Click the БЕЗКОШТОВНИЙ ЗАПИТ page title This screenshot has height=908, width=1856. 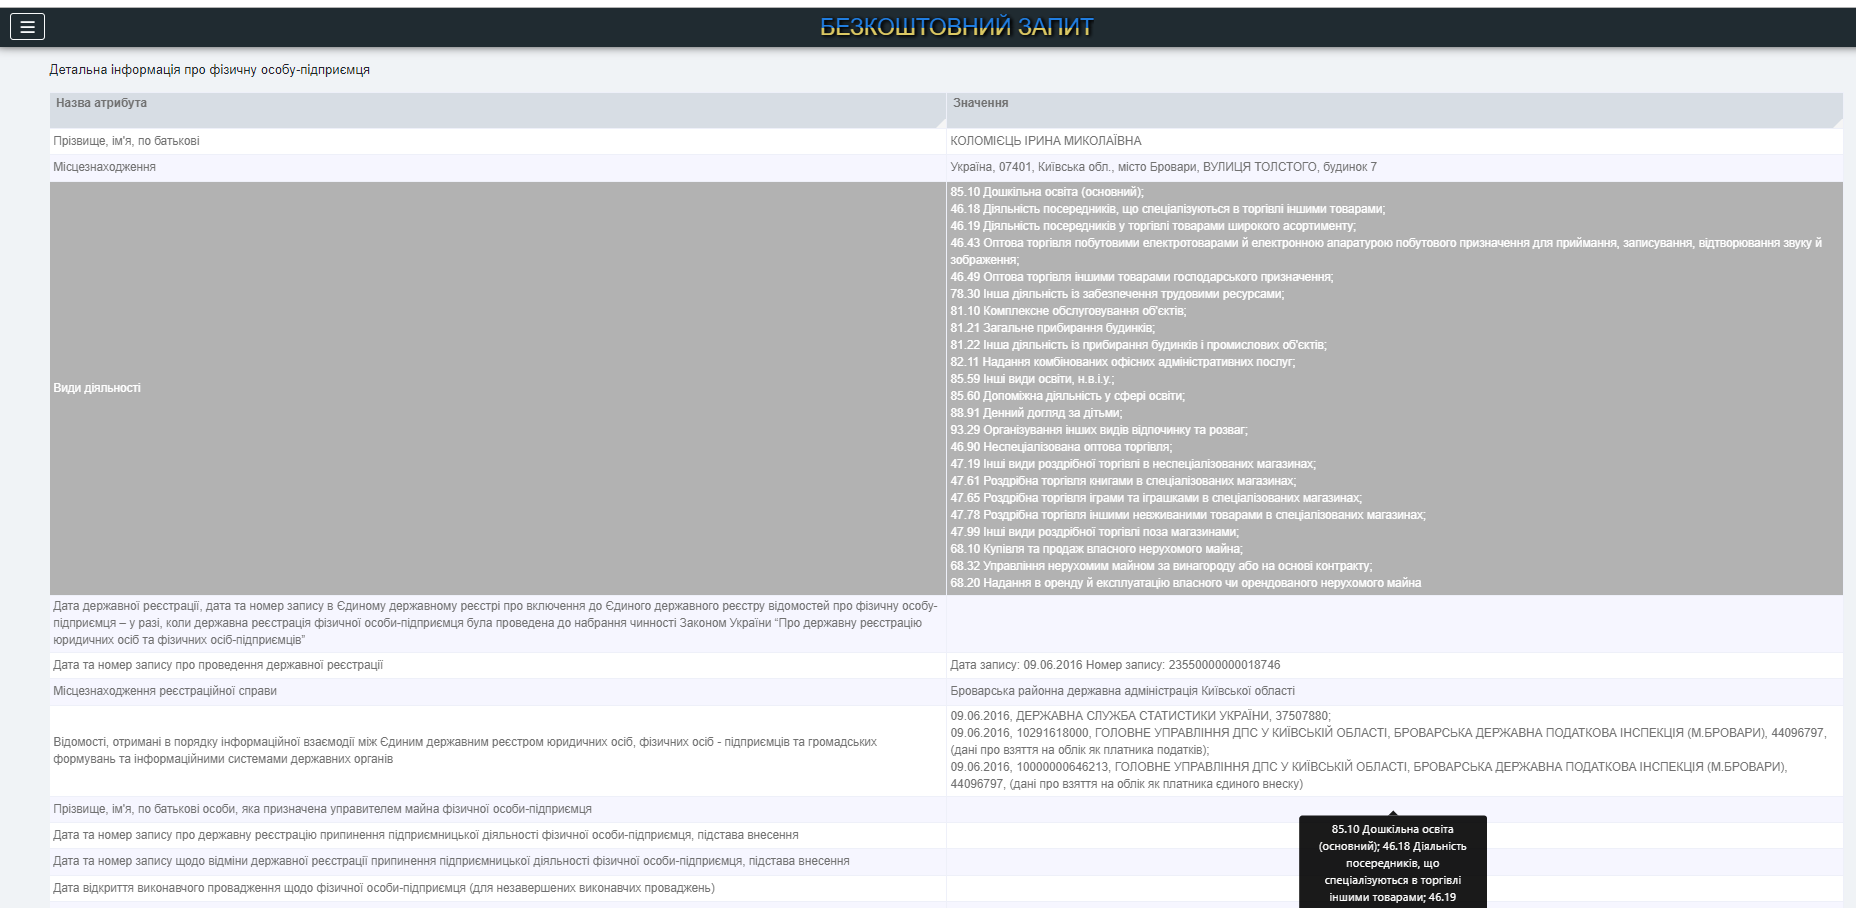tap(956, 27)
